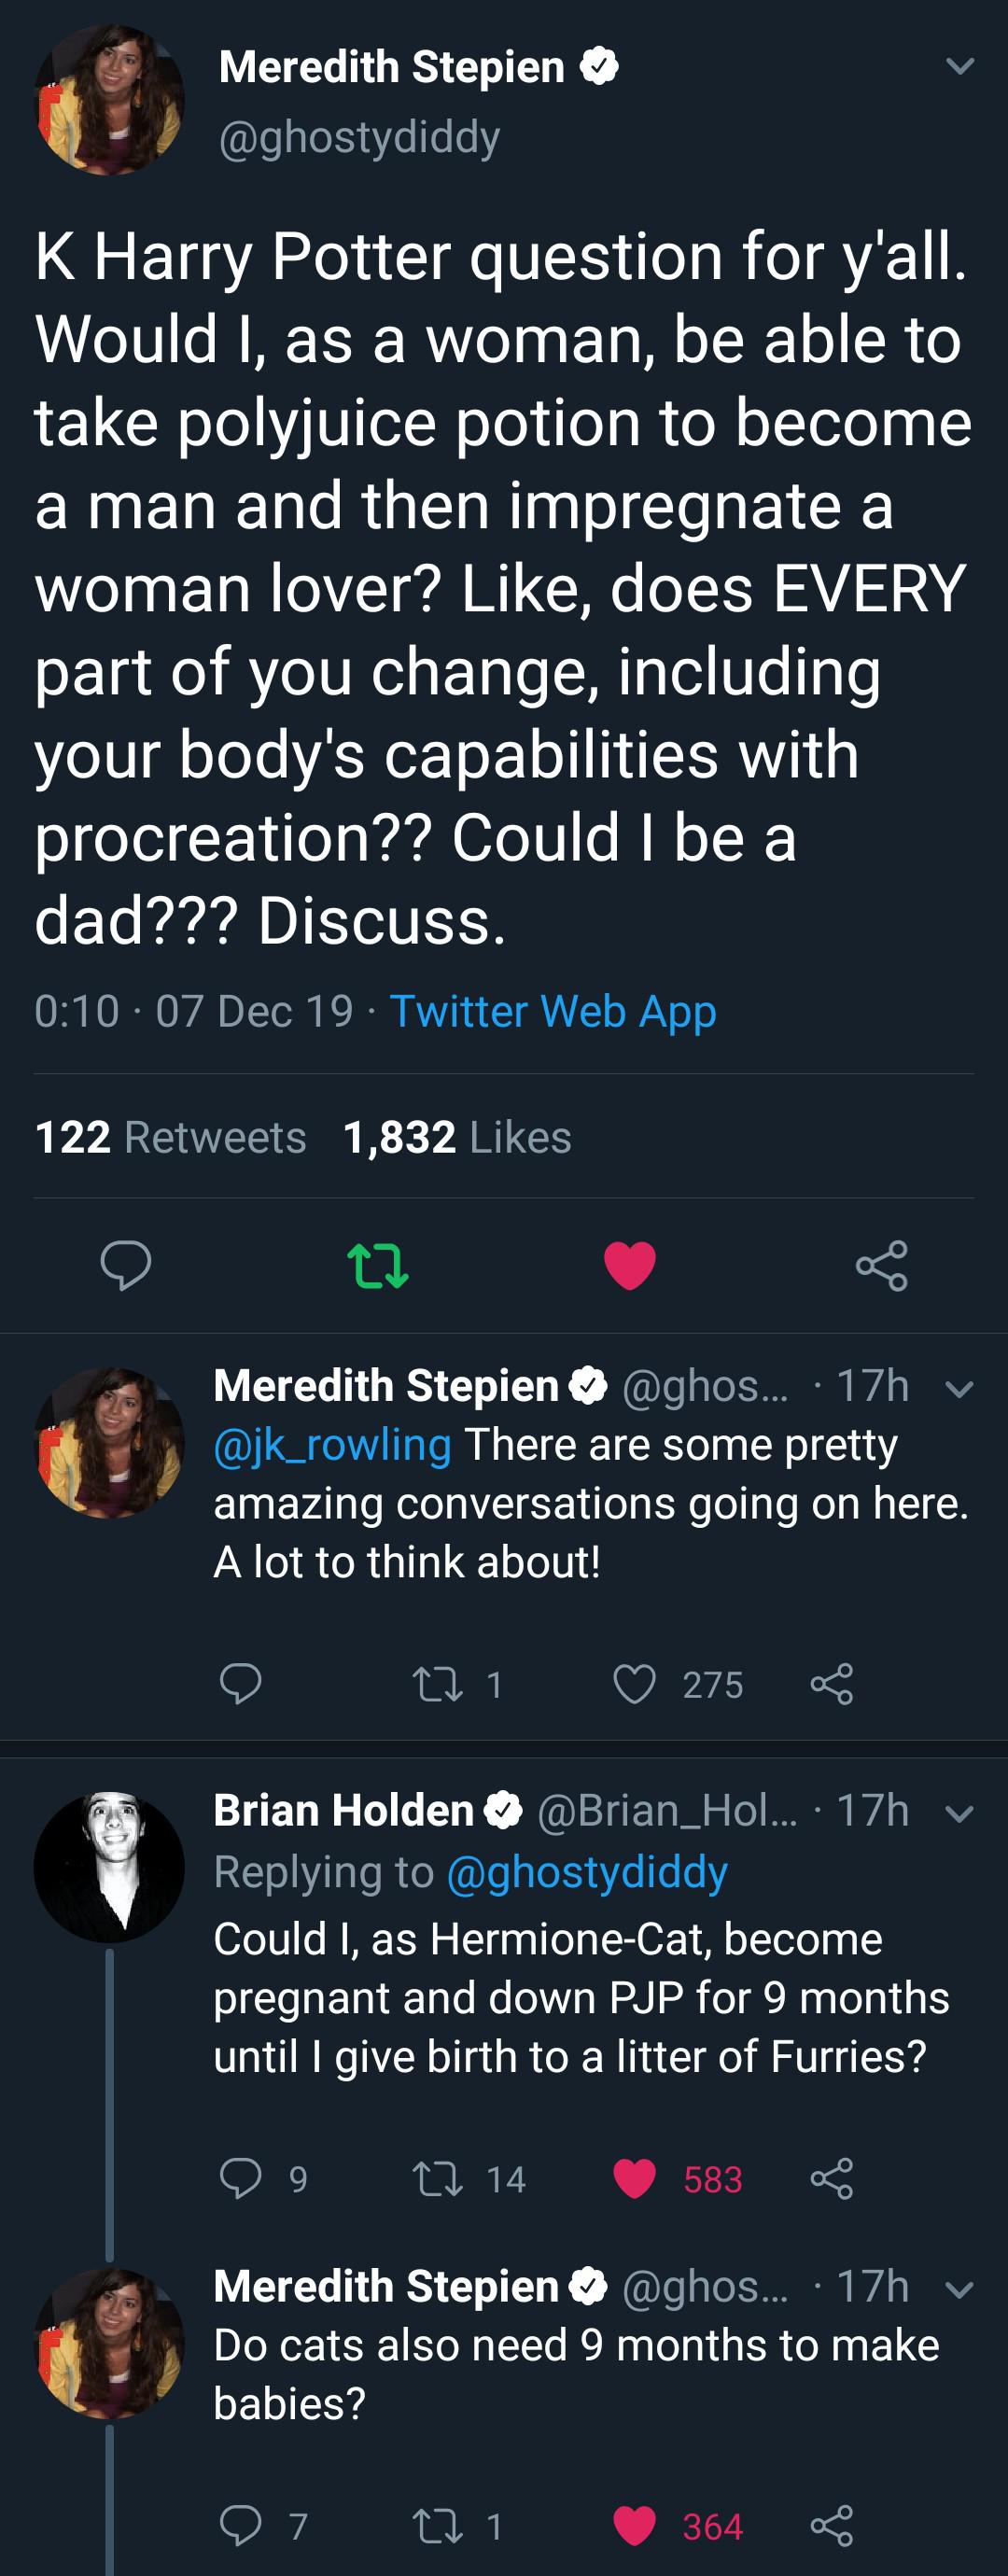The width and height of the screenshot is (1008, 2576).
Task: Undo retweet on the main tweet
Action: [377, 1265]
